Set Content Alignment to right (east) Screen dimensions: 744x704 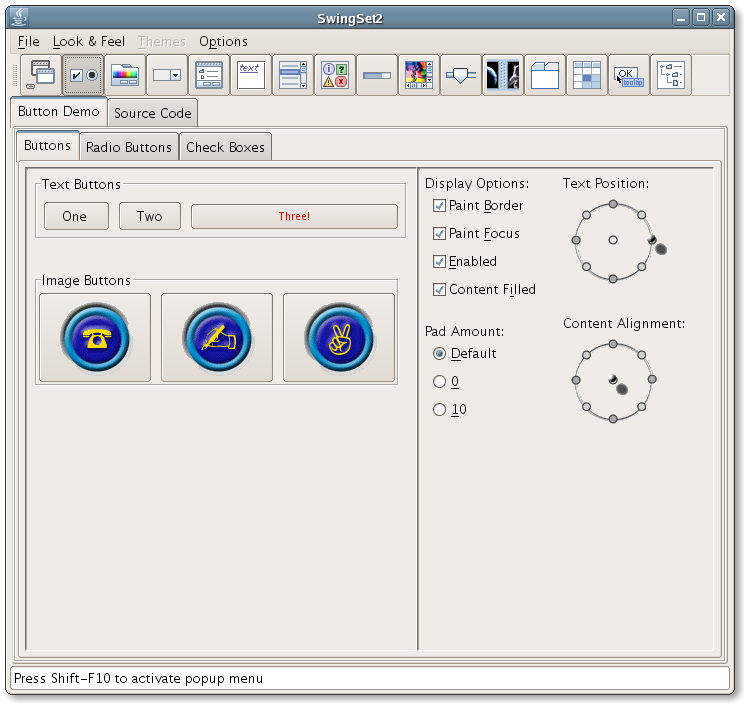pyautogui.click(x=652, y=379)
